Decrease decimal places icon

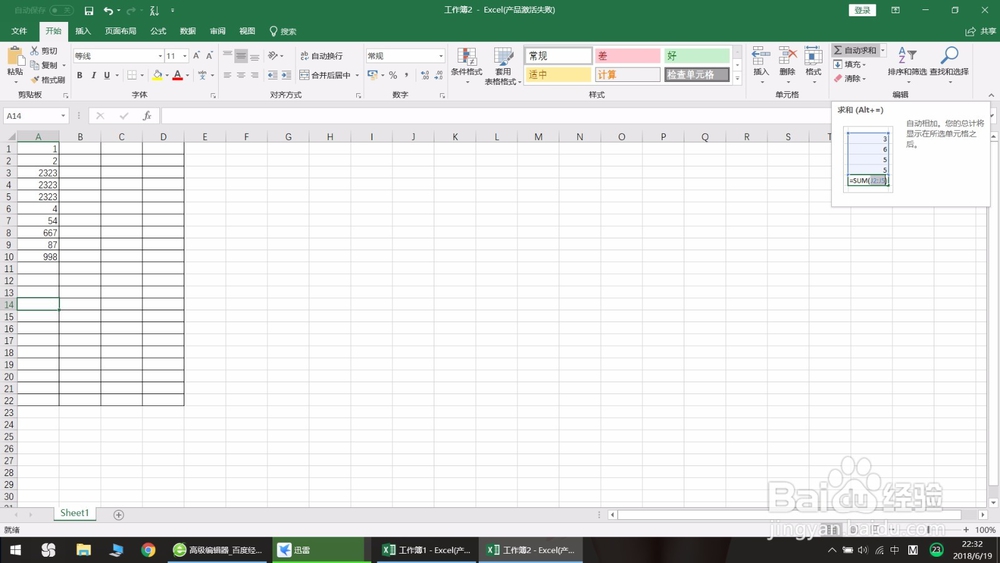tap(439, 75)
